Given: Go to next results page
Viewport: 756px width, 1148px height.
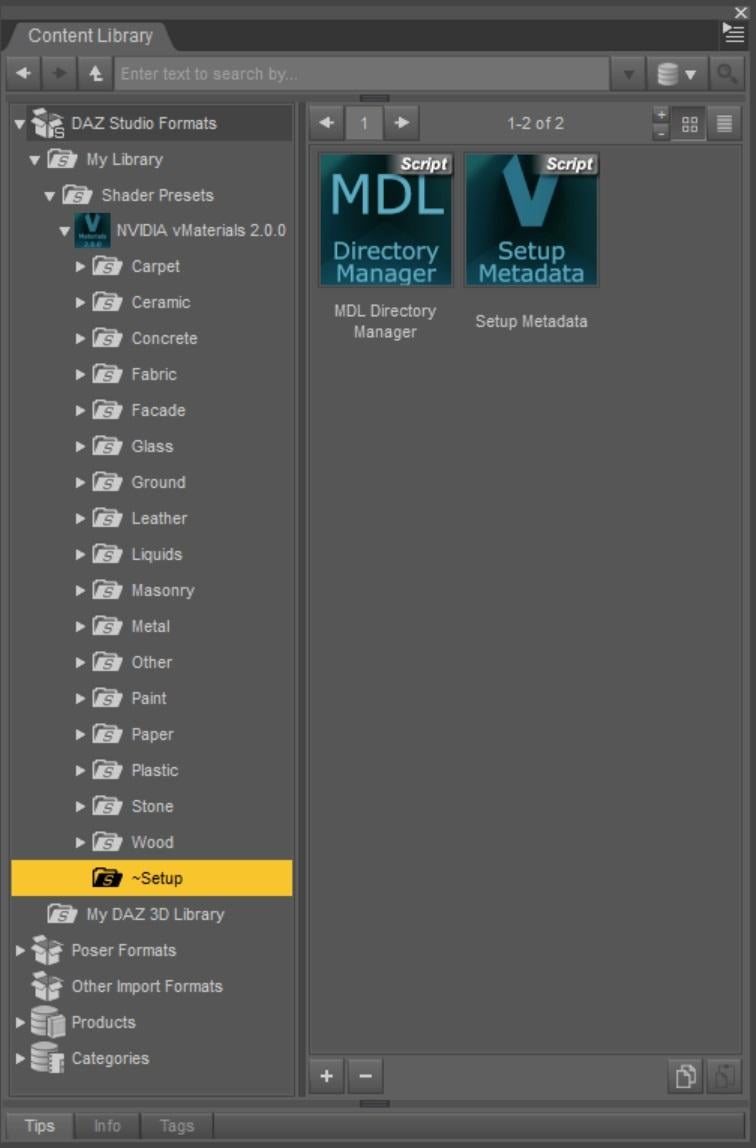Looking at the screenshot, I should tap(402, 122).
